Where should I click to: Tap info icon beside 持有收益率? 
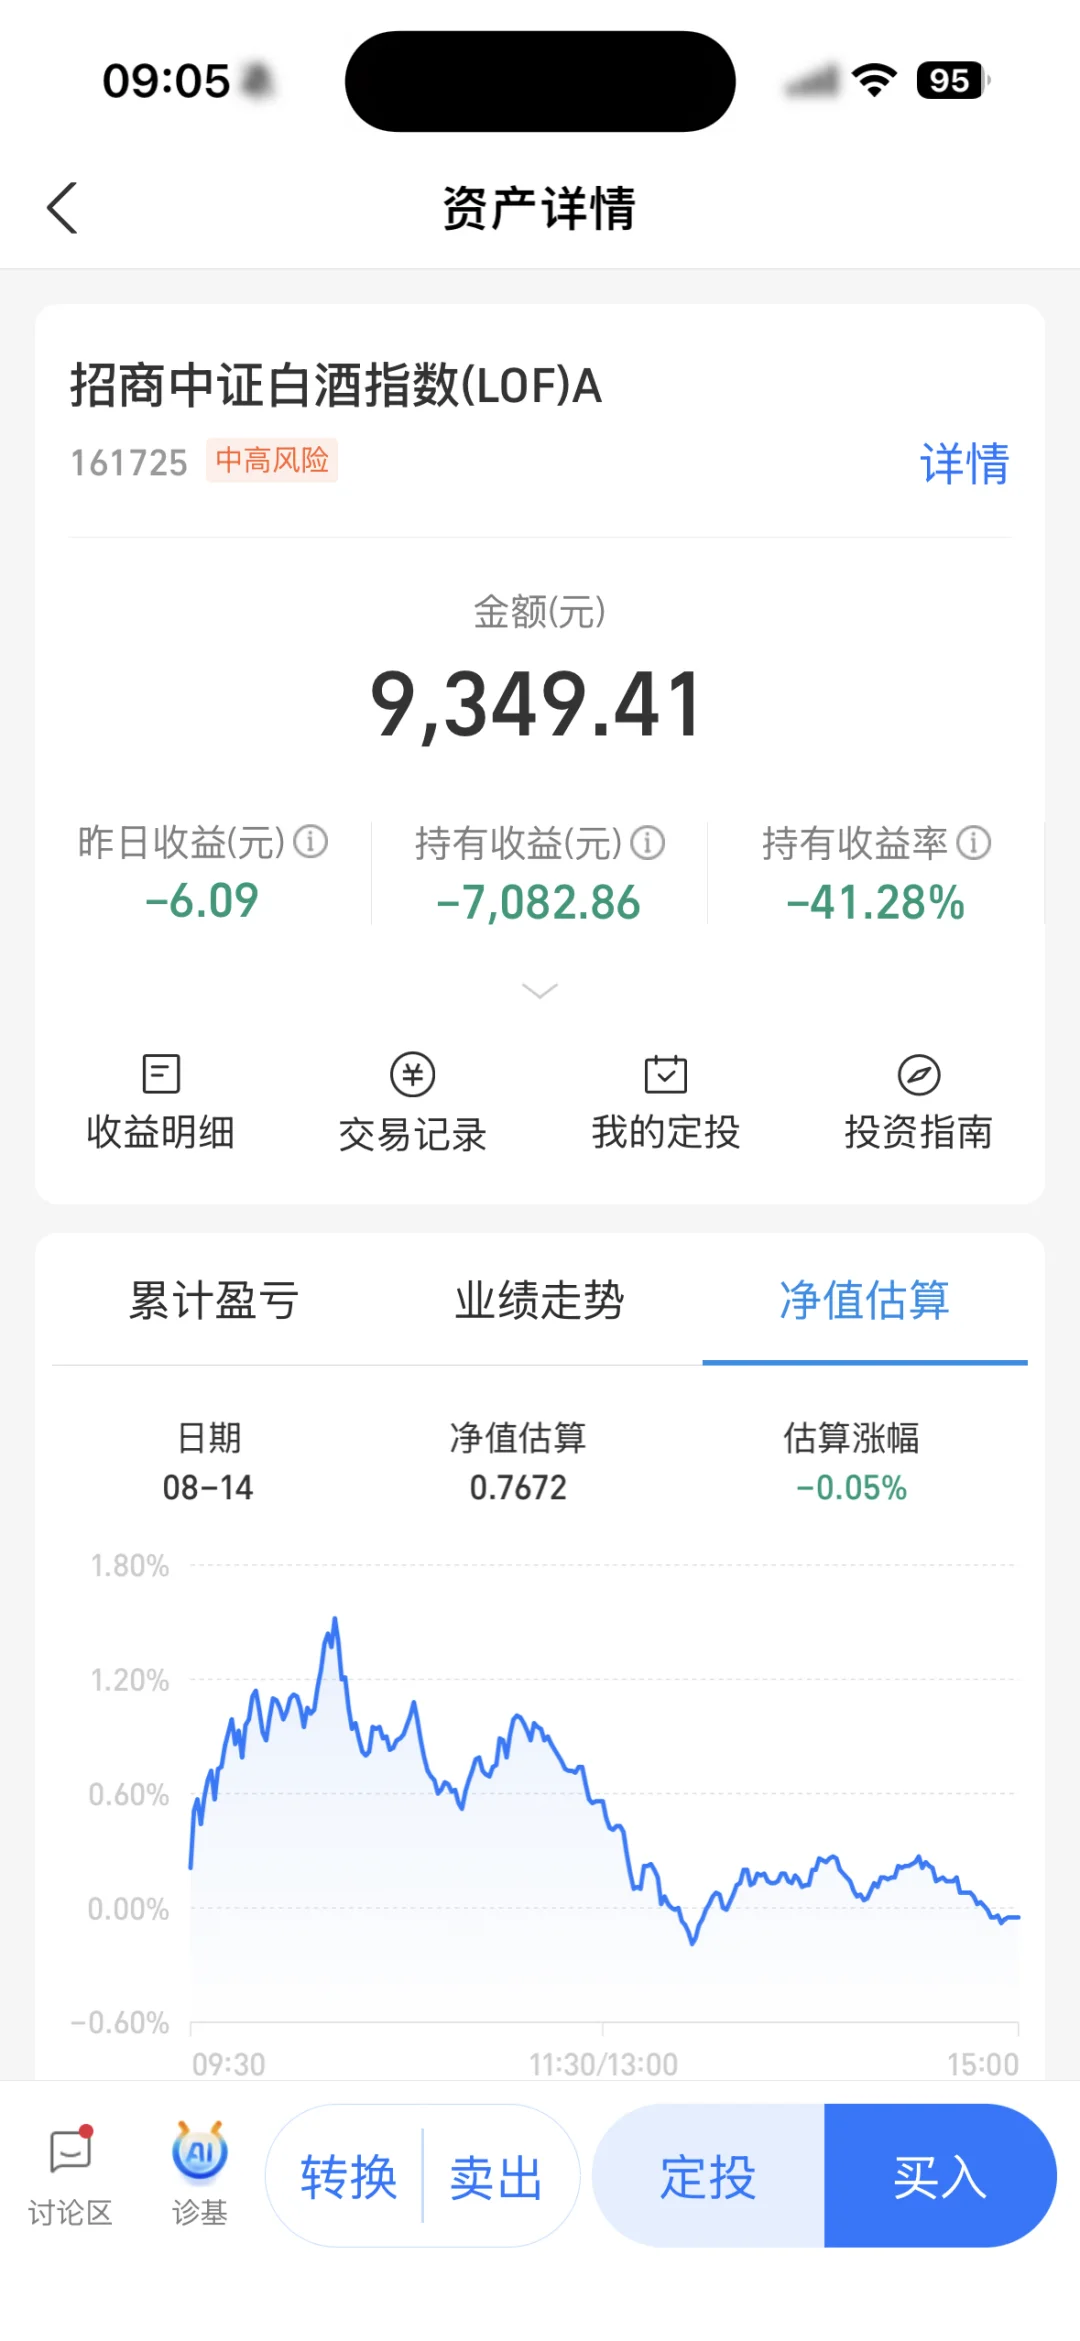click(974, 843)
